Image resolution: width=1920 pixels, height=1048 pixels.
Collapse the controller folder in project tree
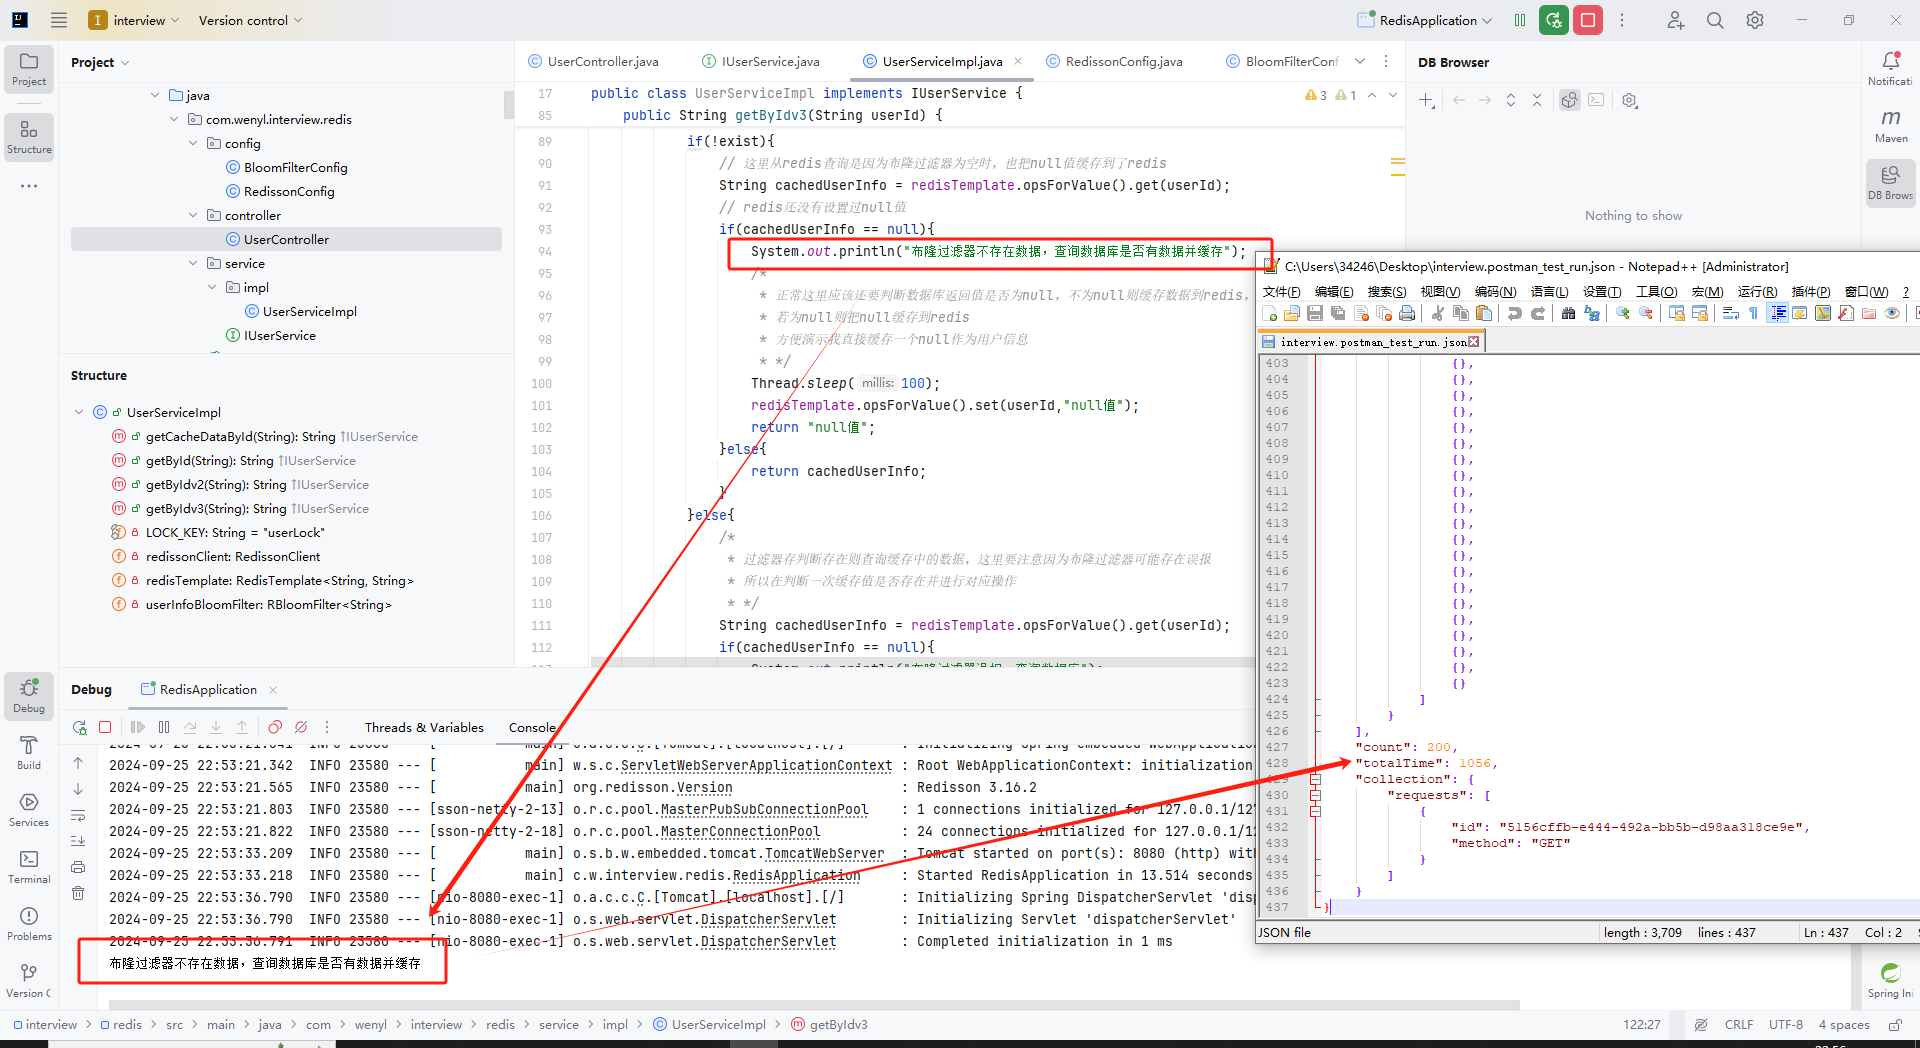[x=193, y=215]
